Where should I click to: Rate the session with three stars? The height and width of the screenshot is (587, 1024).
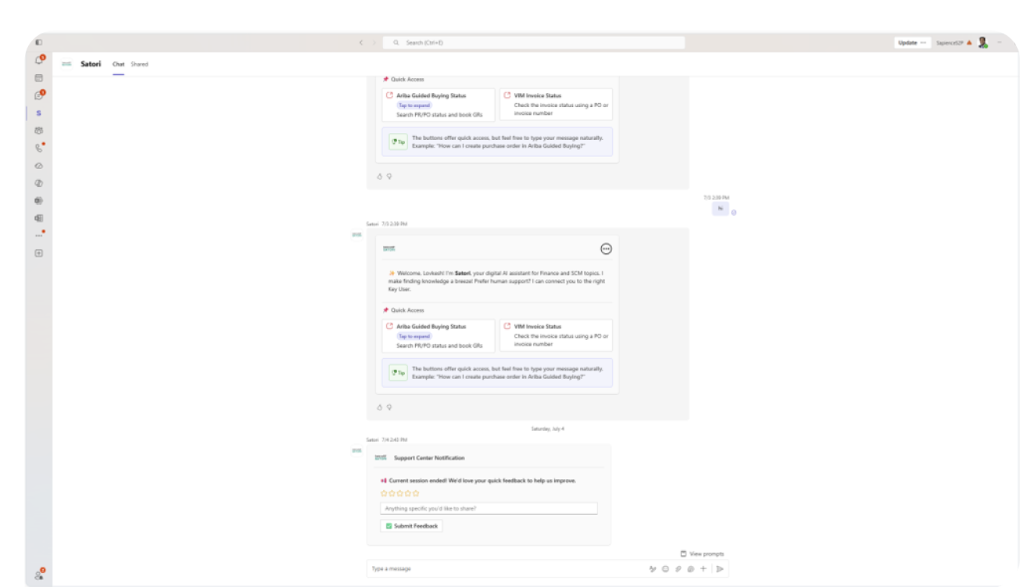tap(400, 494)
